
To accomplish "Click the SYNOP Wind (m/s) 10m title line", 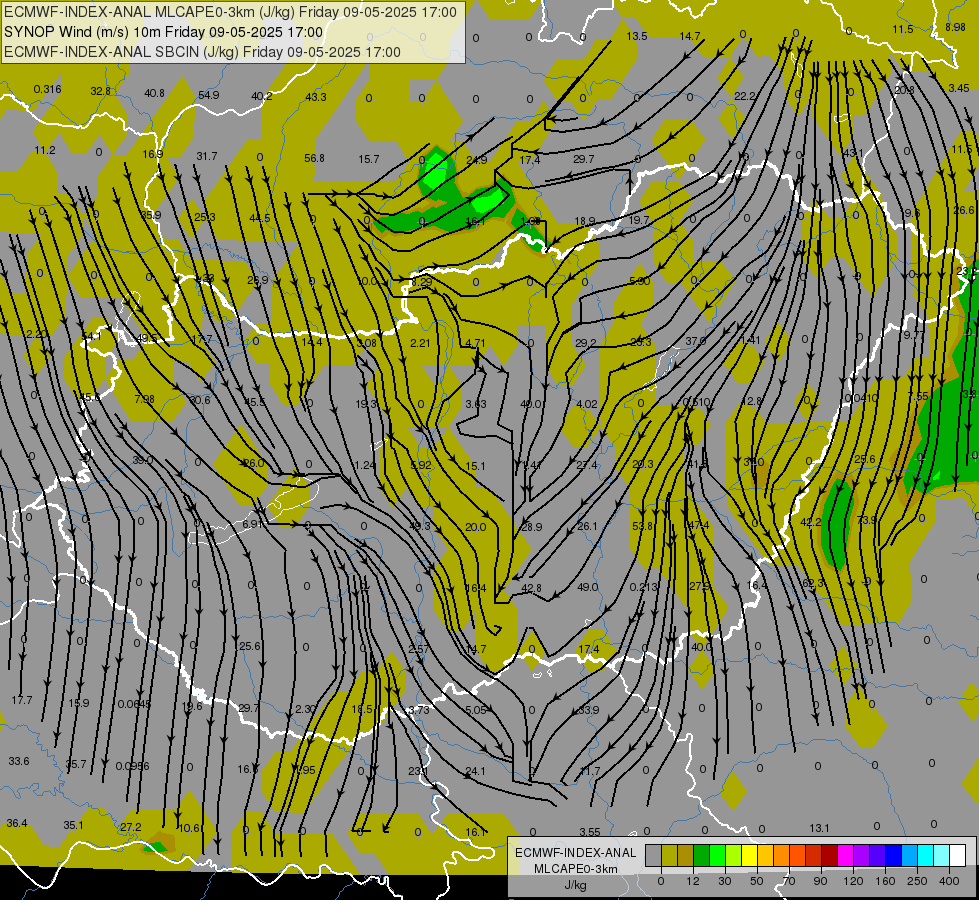I will pos(164,32).
